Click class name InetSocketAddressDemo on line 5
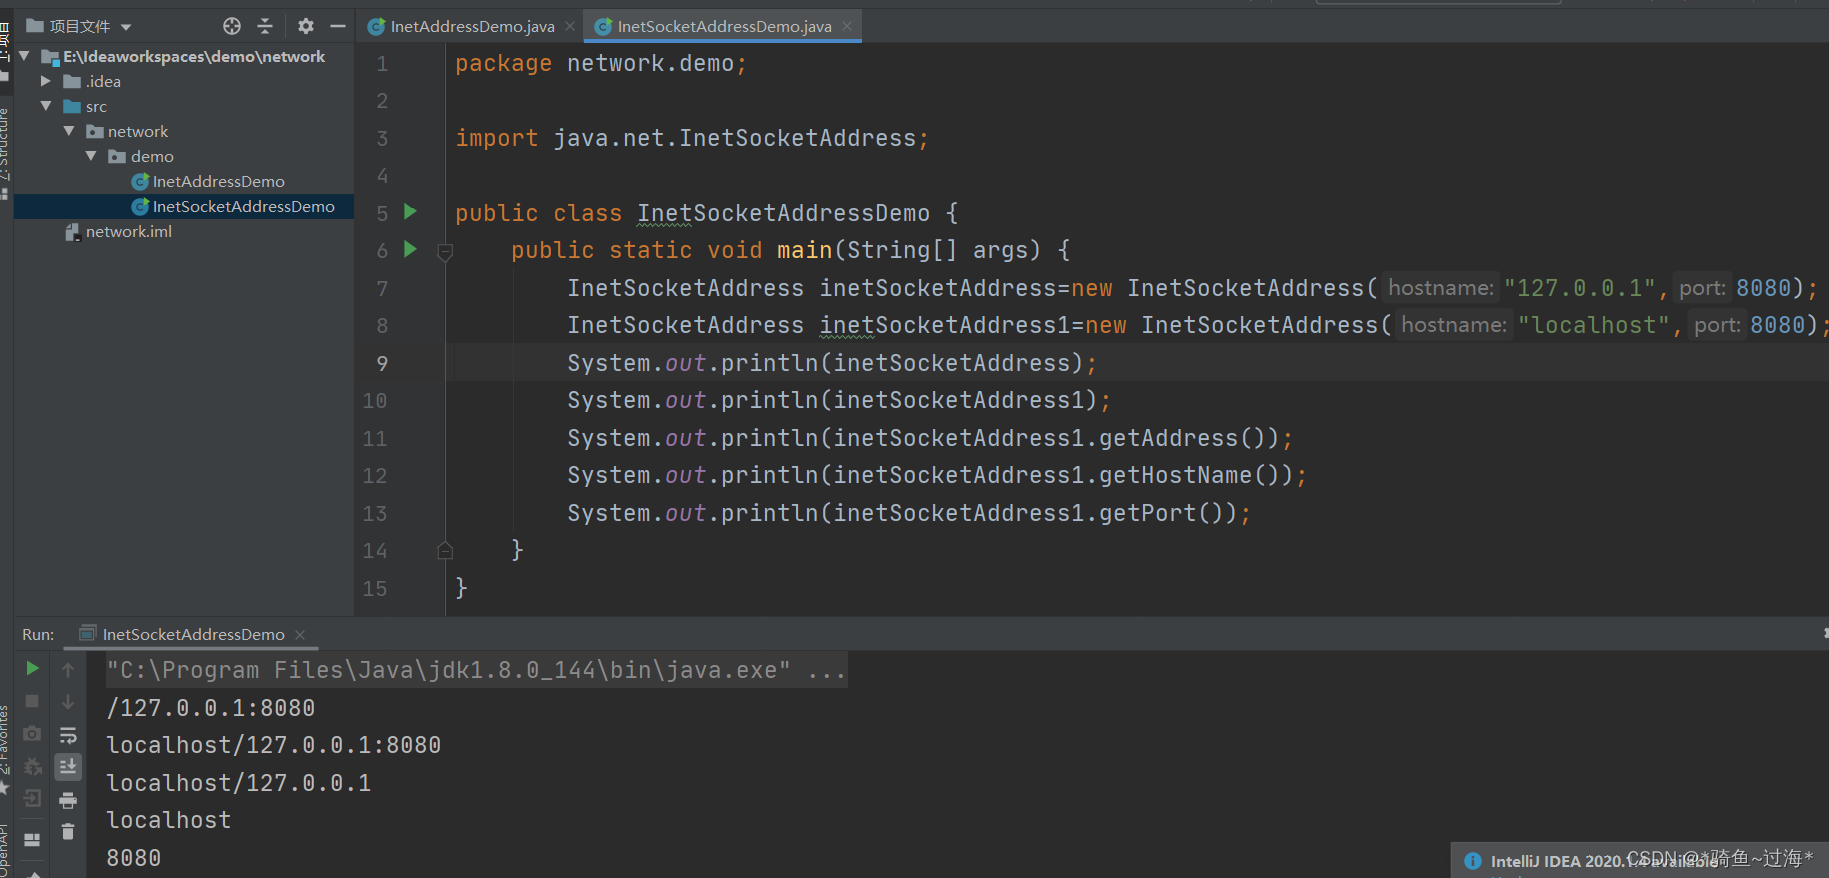The image size is (1829, 878). coord(783,213)
